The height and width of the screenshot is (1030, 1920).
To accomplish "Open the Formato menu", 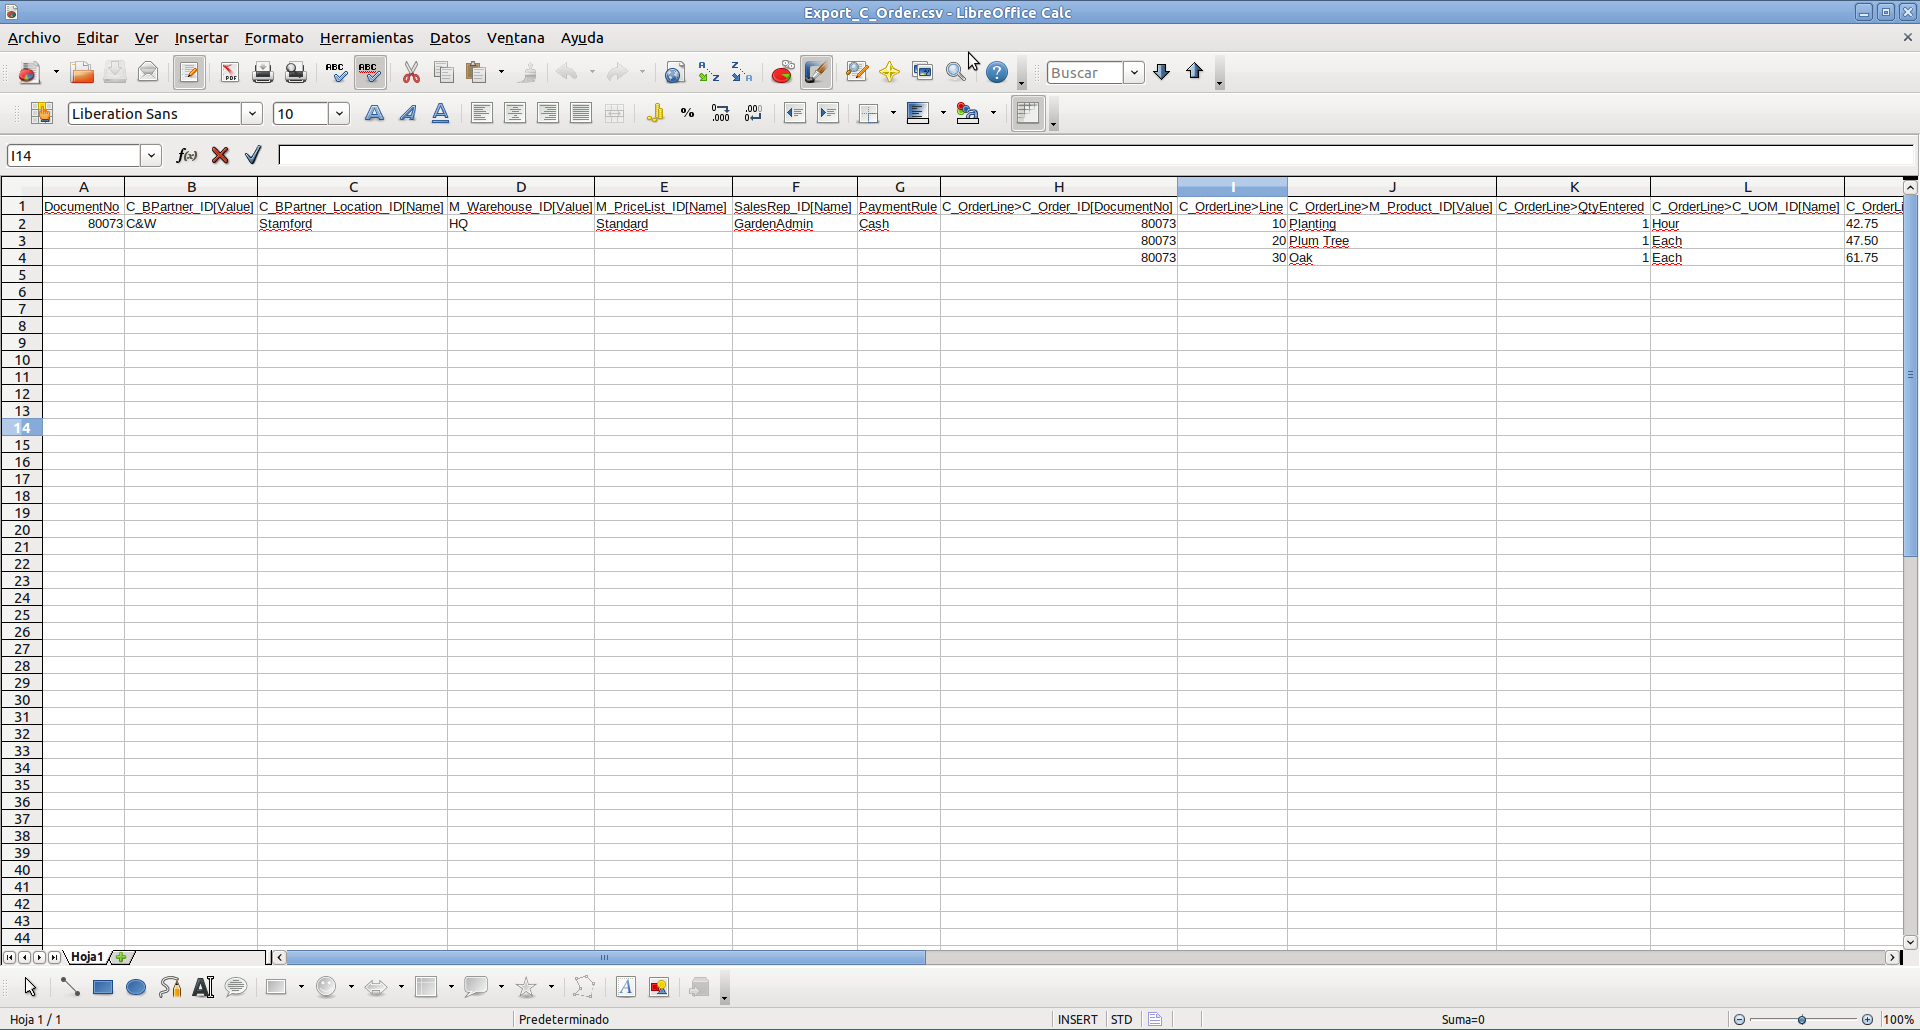I will tap(273, 38).
